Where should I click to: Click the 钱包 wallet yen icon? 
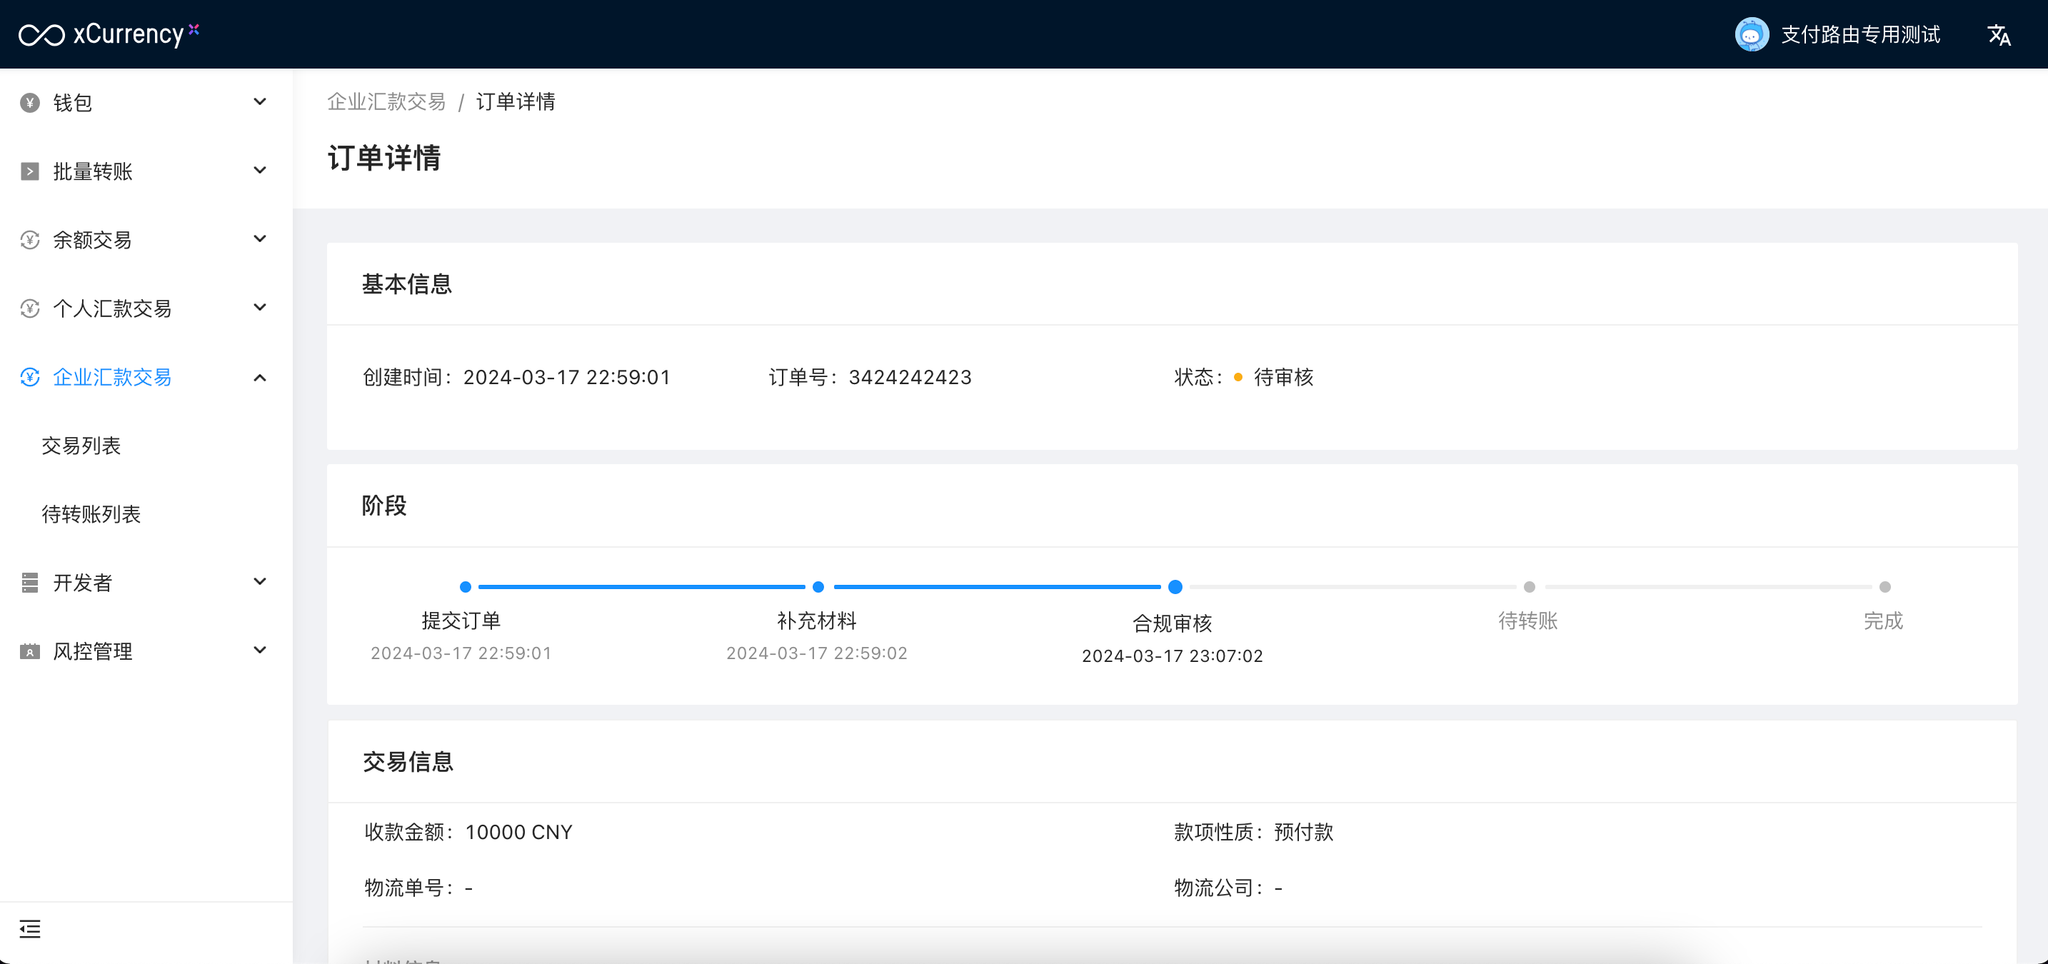pos(30,103)
